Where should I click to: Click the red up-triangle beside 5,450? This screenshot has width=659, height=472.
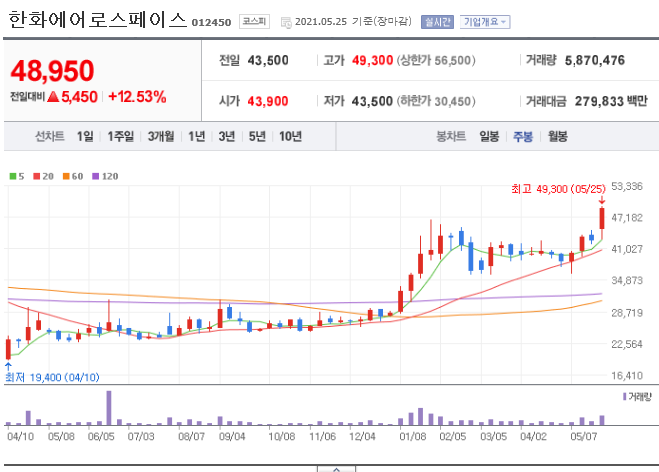[53, 97]
